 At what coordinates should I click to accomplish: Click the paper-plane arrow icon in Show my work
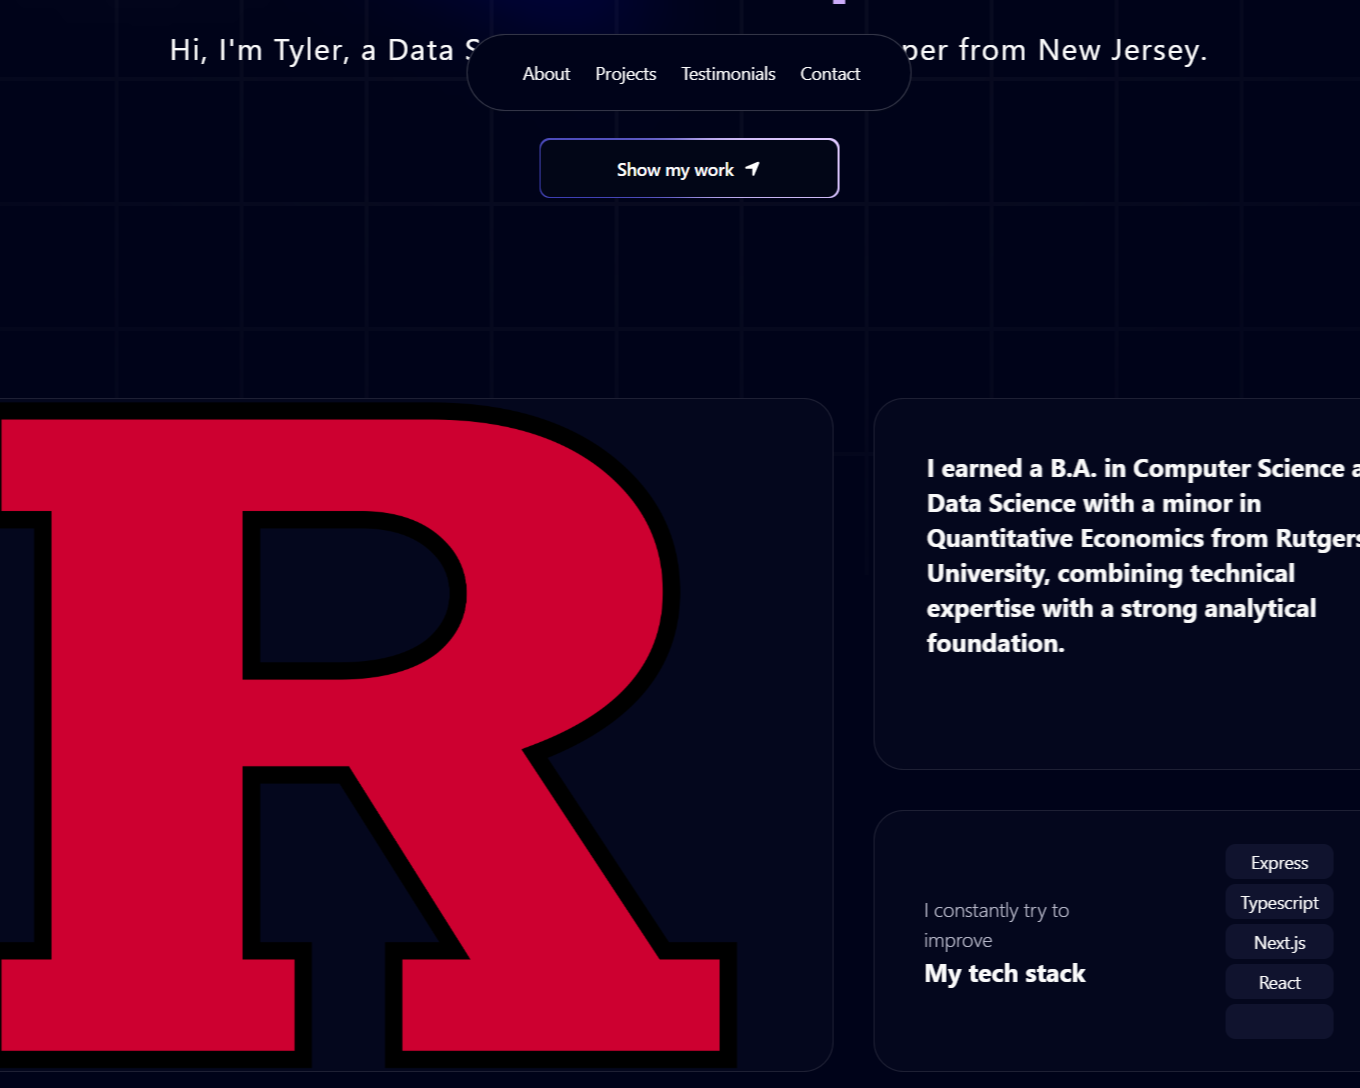[753, 169]
